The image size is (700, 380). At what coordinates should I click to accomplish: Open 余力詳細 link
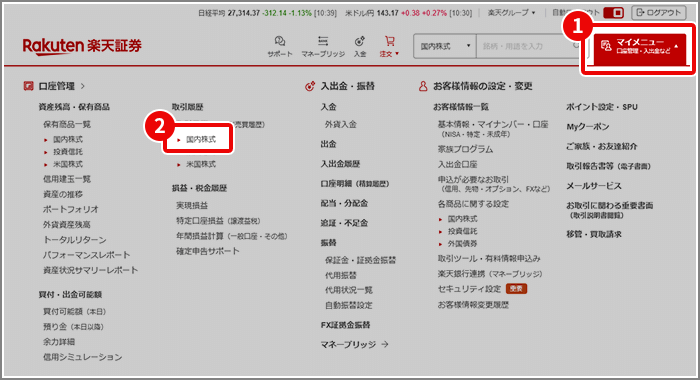(x=59, y=342)
